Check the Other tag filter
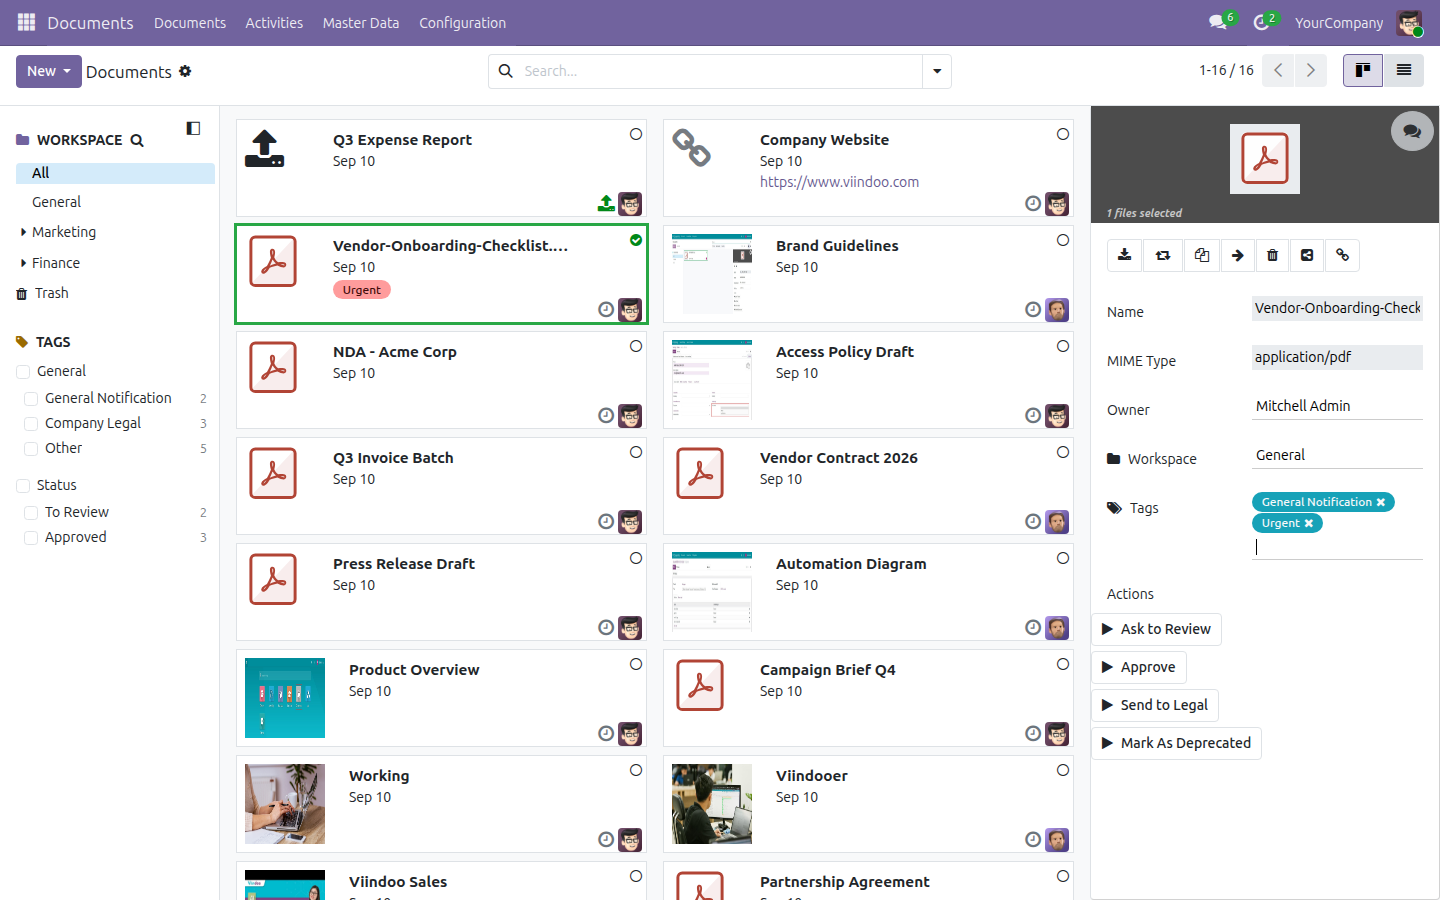1440x900 pixels. [x=31, y=448]
